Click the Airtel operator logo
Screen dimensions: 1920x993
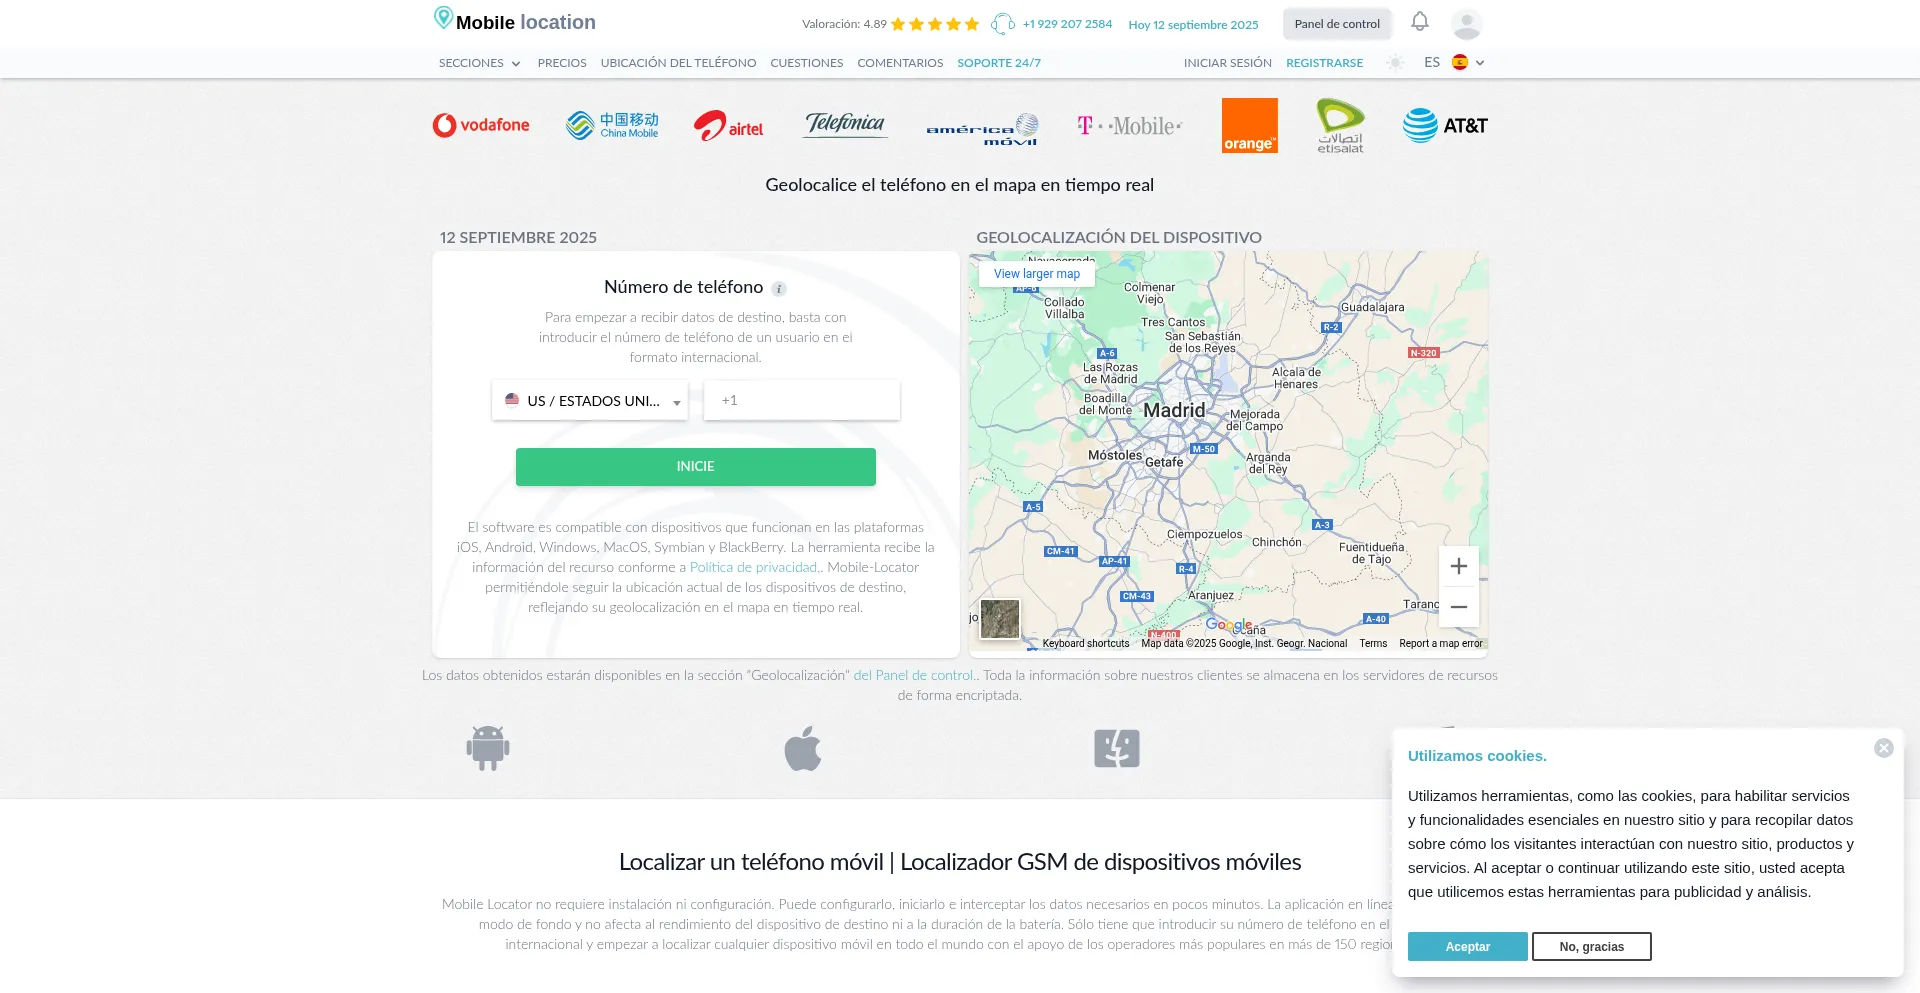(728, 125)
